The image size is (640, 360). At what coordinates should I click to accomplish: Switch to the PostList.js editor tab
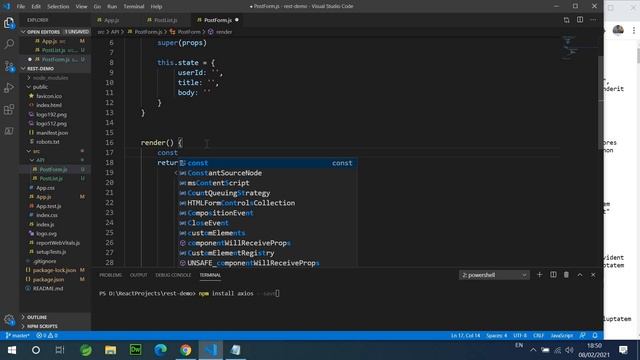pos(165,20)
